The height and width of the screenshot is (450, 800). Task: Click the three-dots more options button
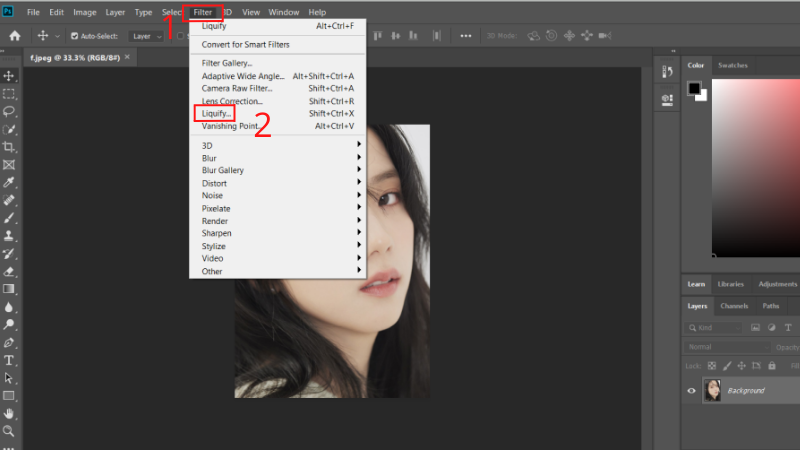tap(465, 36)
